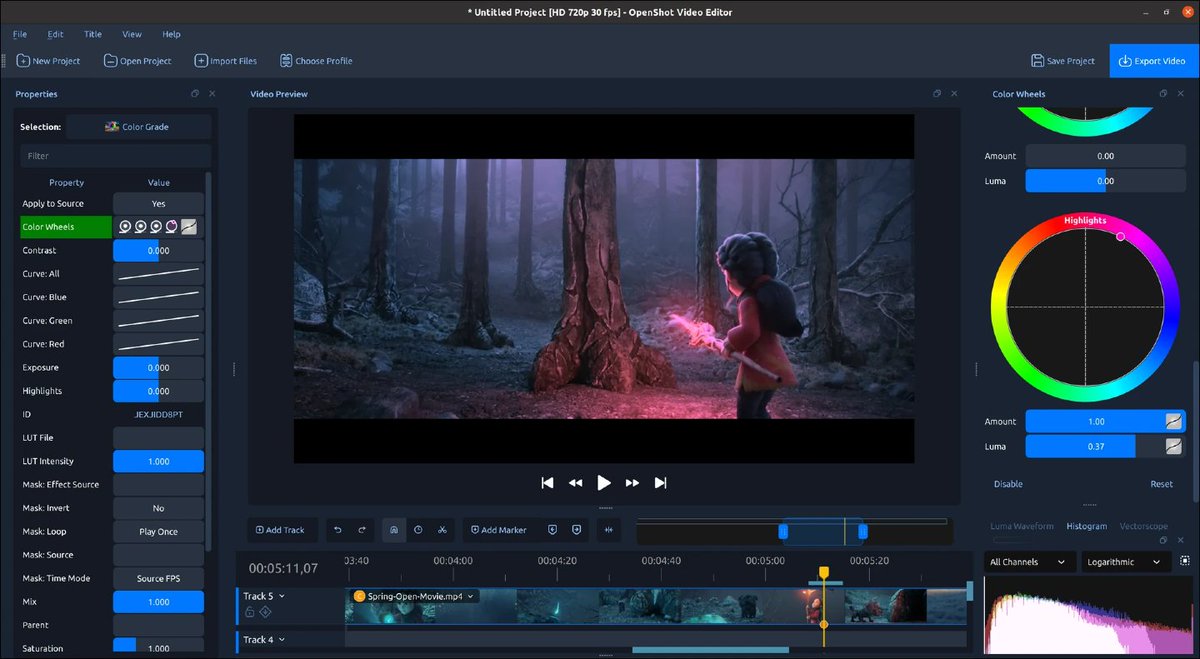
Task: Click the properties Filter input field
Action: click(x=115, y=156)
